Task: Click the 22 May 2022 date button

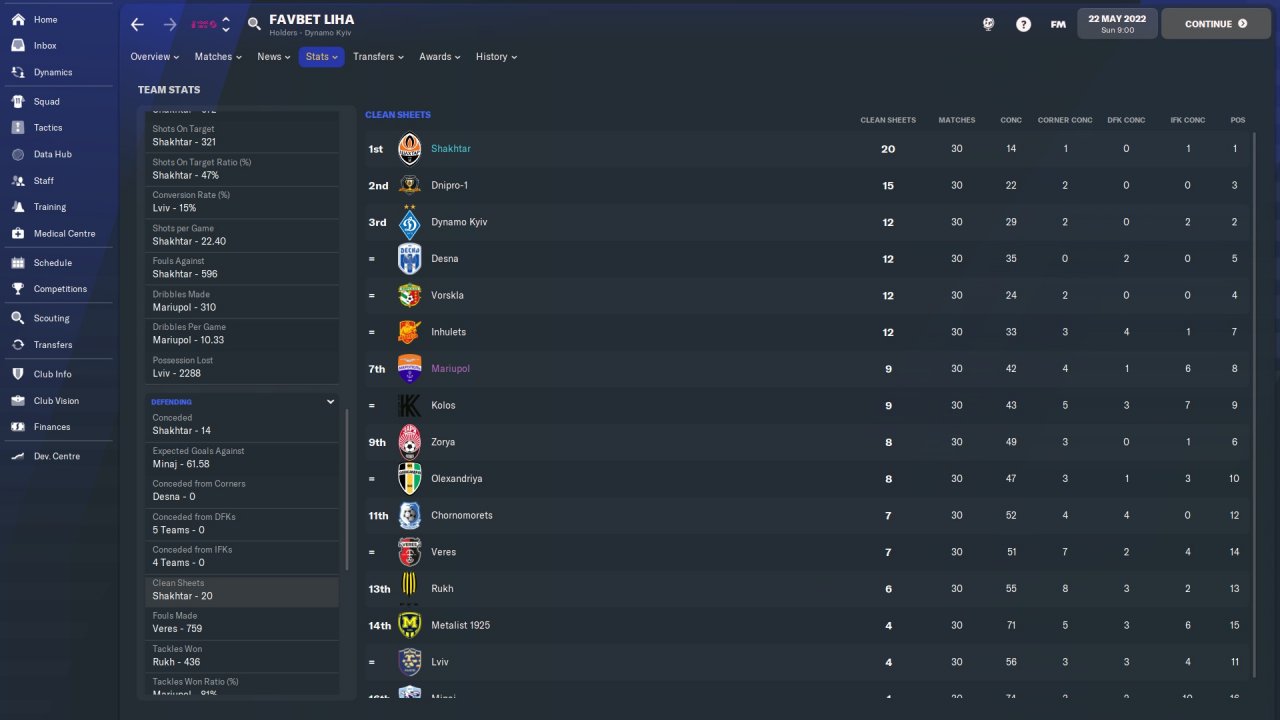Action: pyautogui.click(x=1117, y=24)
